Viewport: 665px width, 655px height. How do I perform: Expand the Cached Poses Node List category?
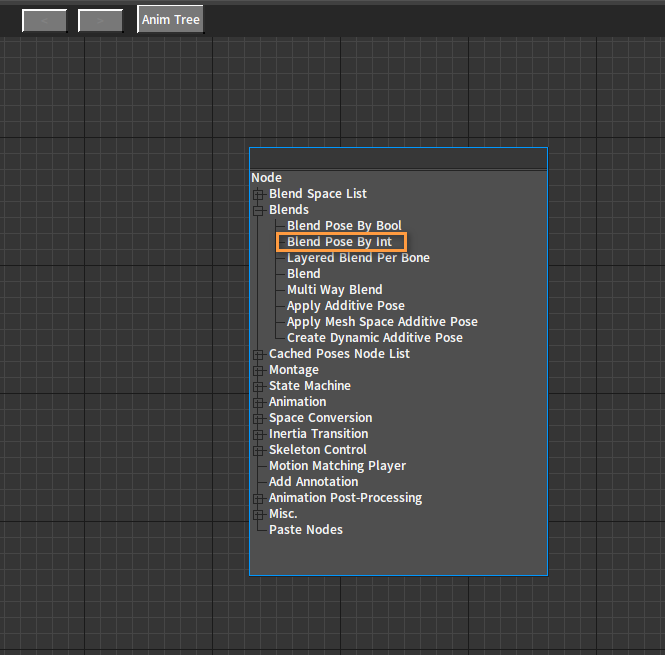[258, 354]
